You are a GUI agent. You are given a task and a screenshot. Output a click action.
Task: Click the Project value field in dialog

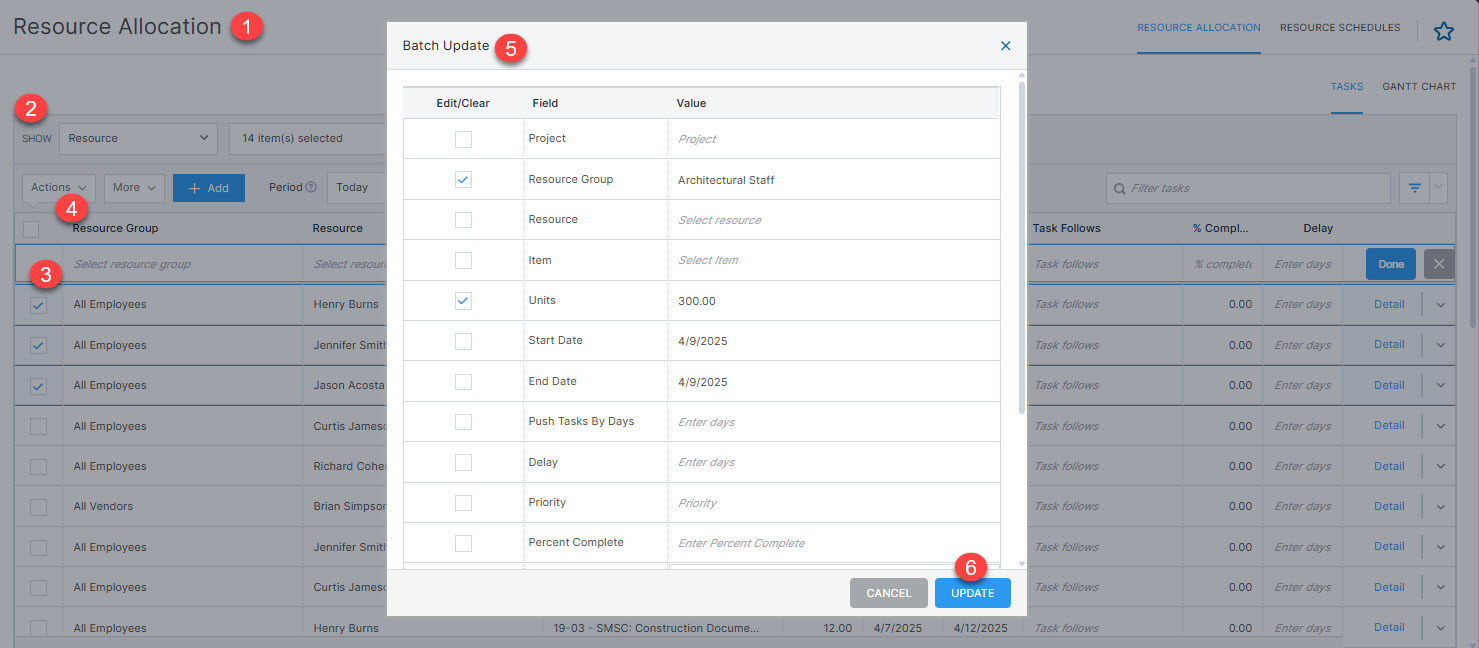point(834,139)
